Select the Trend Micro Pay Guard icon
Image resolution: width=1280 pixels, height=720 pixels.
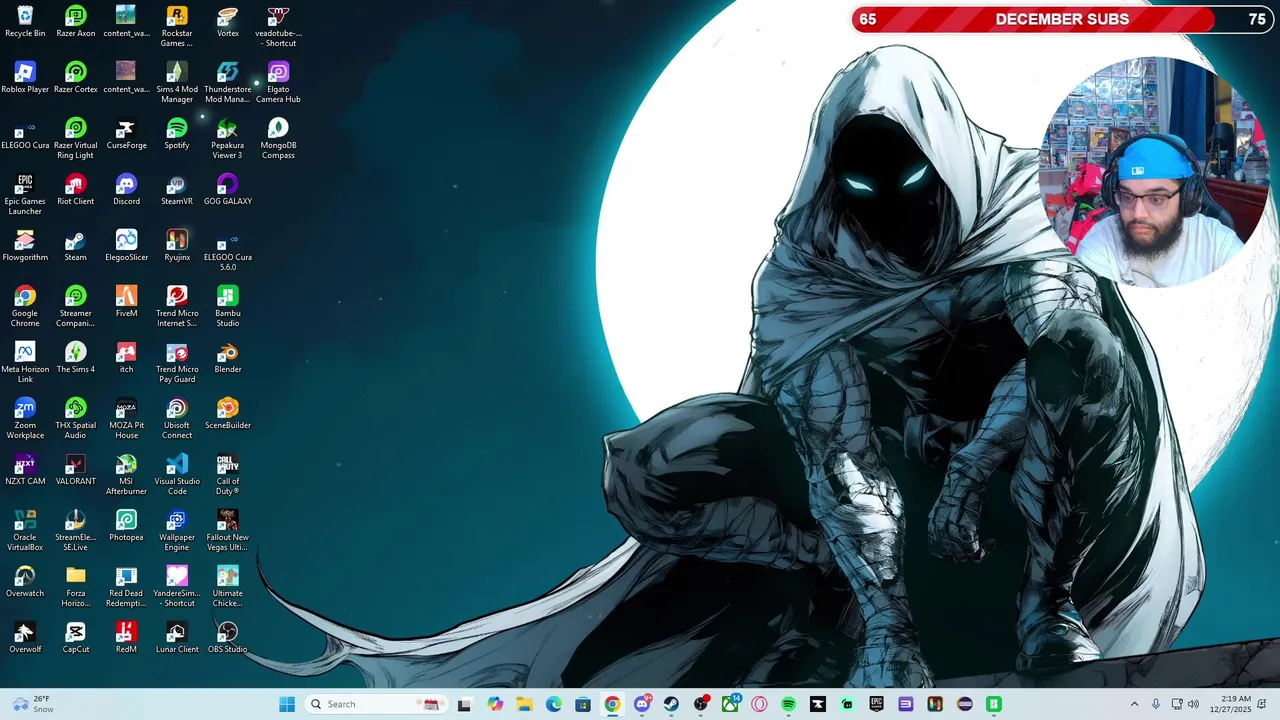coord(177,363)
